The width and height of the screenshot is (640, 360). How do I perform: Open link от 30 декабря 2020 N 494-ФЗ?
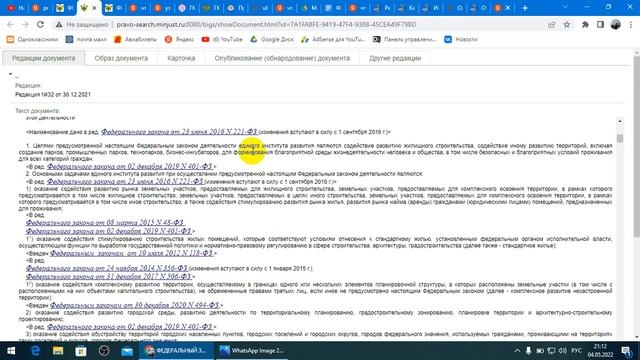click(135, 305)
